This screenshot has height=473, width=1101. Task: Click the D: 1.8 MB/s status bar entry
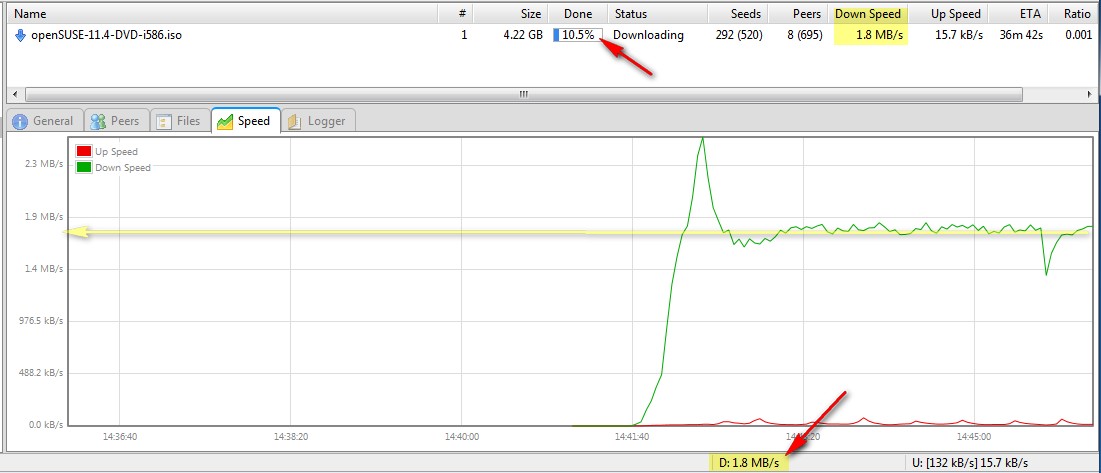751,462
